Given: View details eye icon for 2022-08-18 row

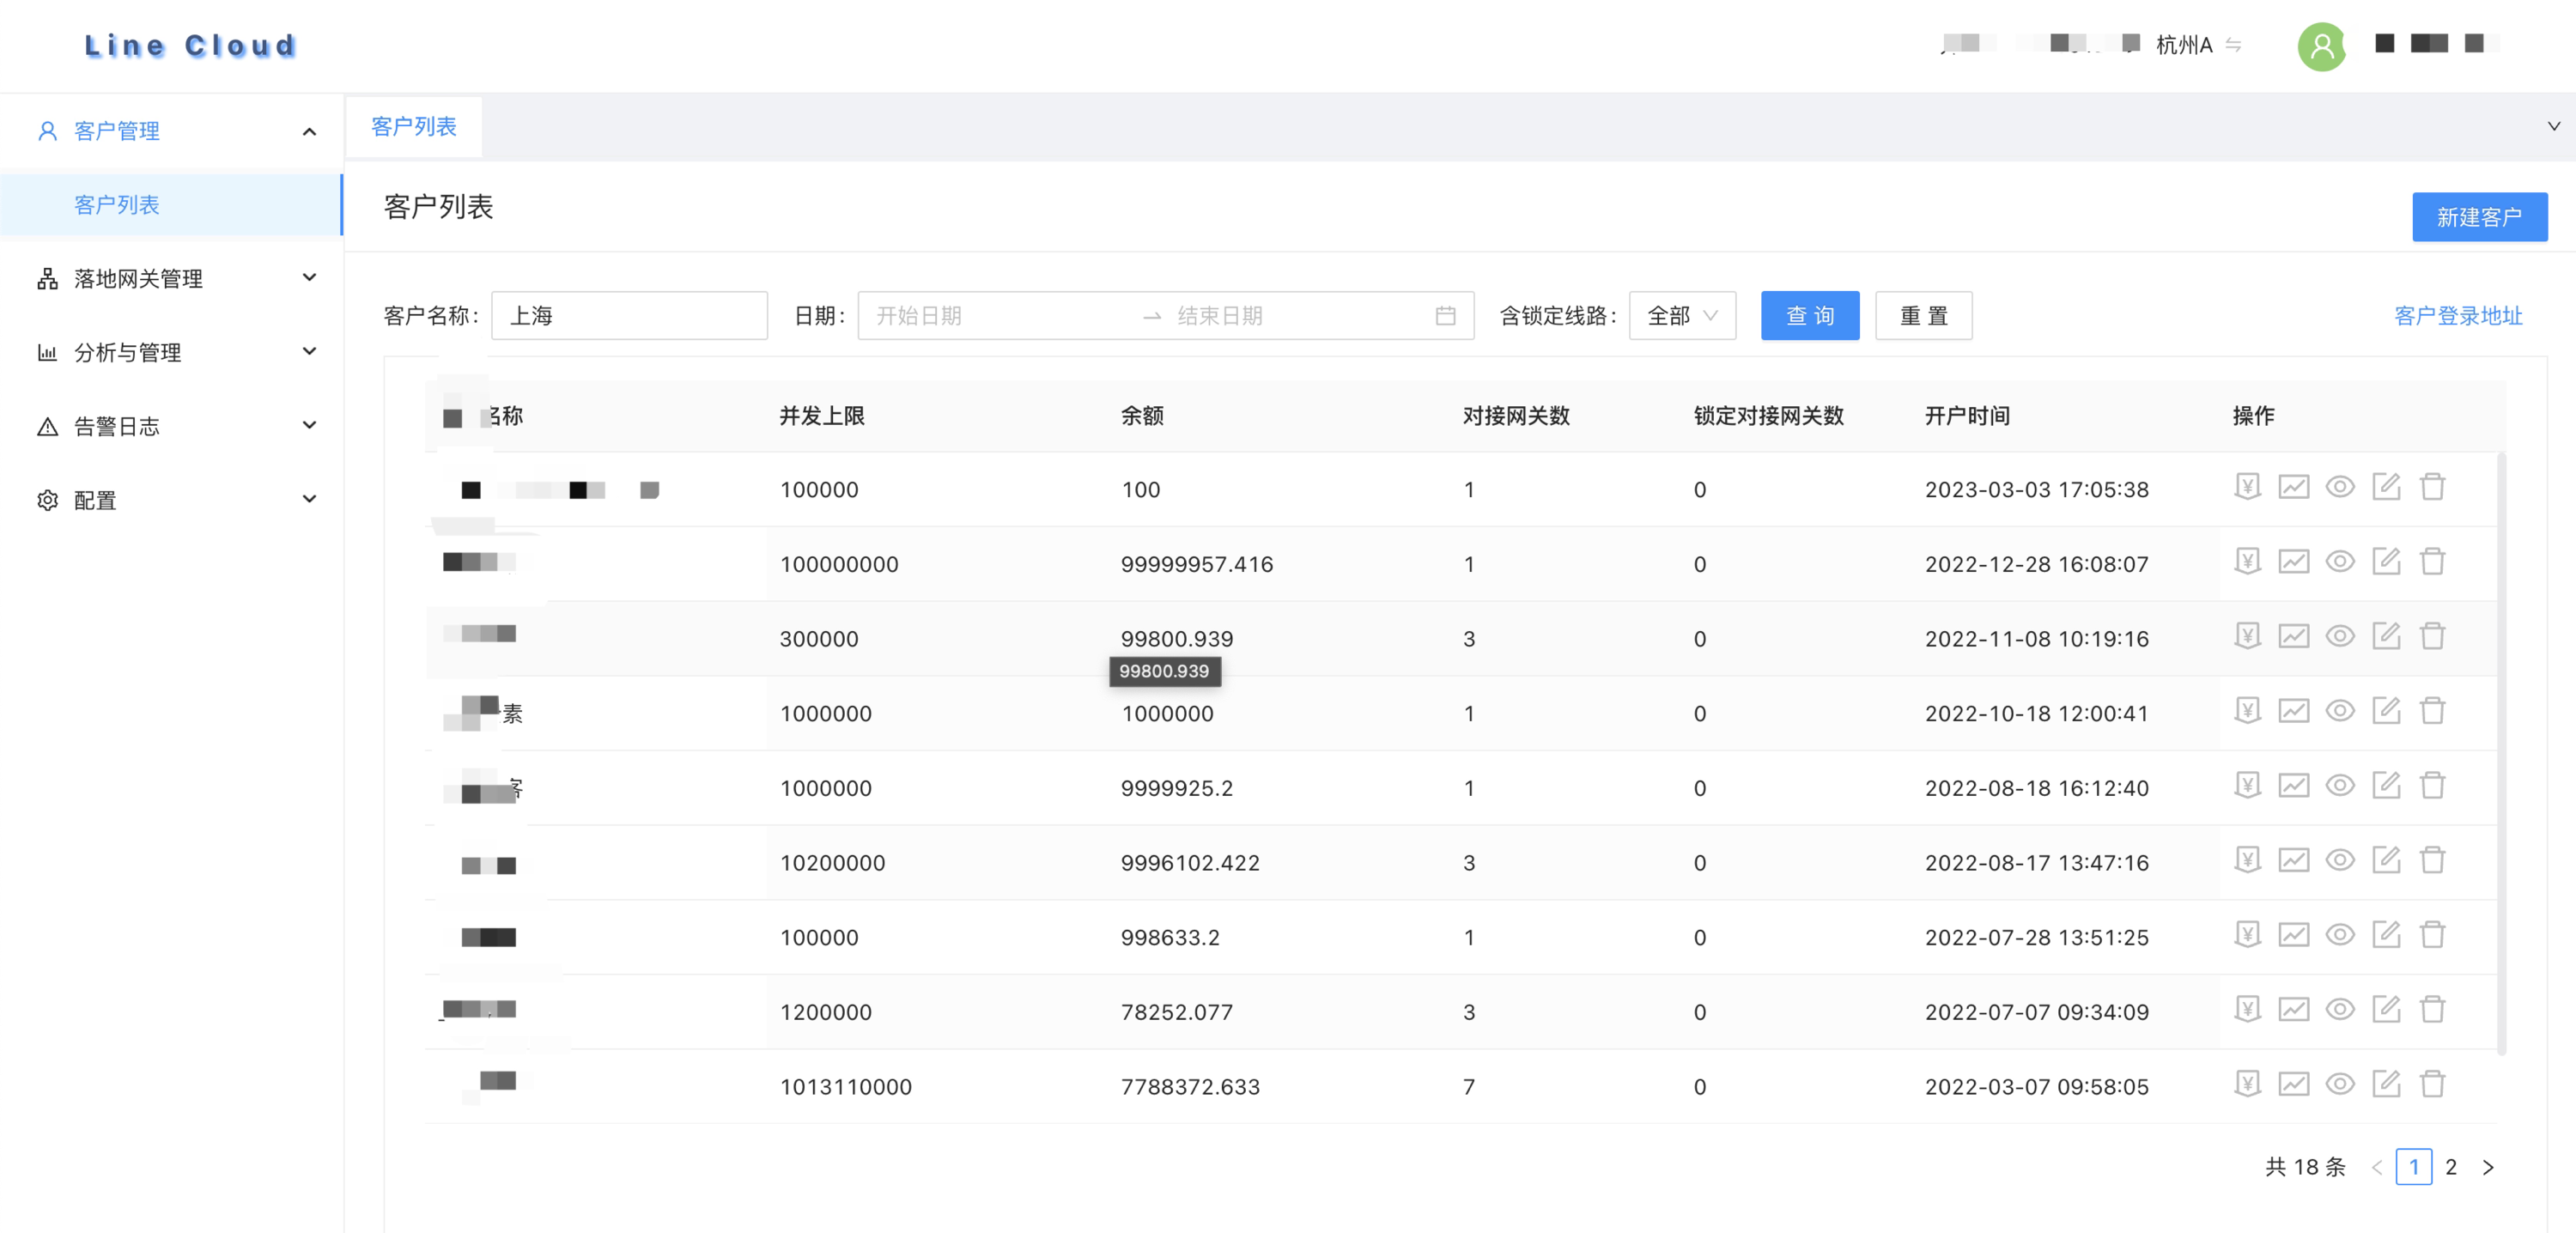Looking at the screenshot, I should [x=2339, y=786].
